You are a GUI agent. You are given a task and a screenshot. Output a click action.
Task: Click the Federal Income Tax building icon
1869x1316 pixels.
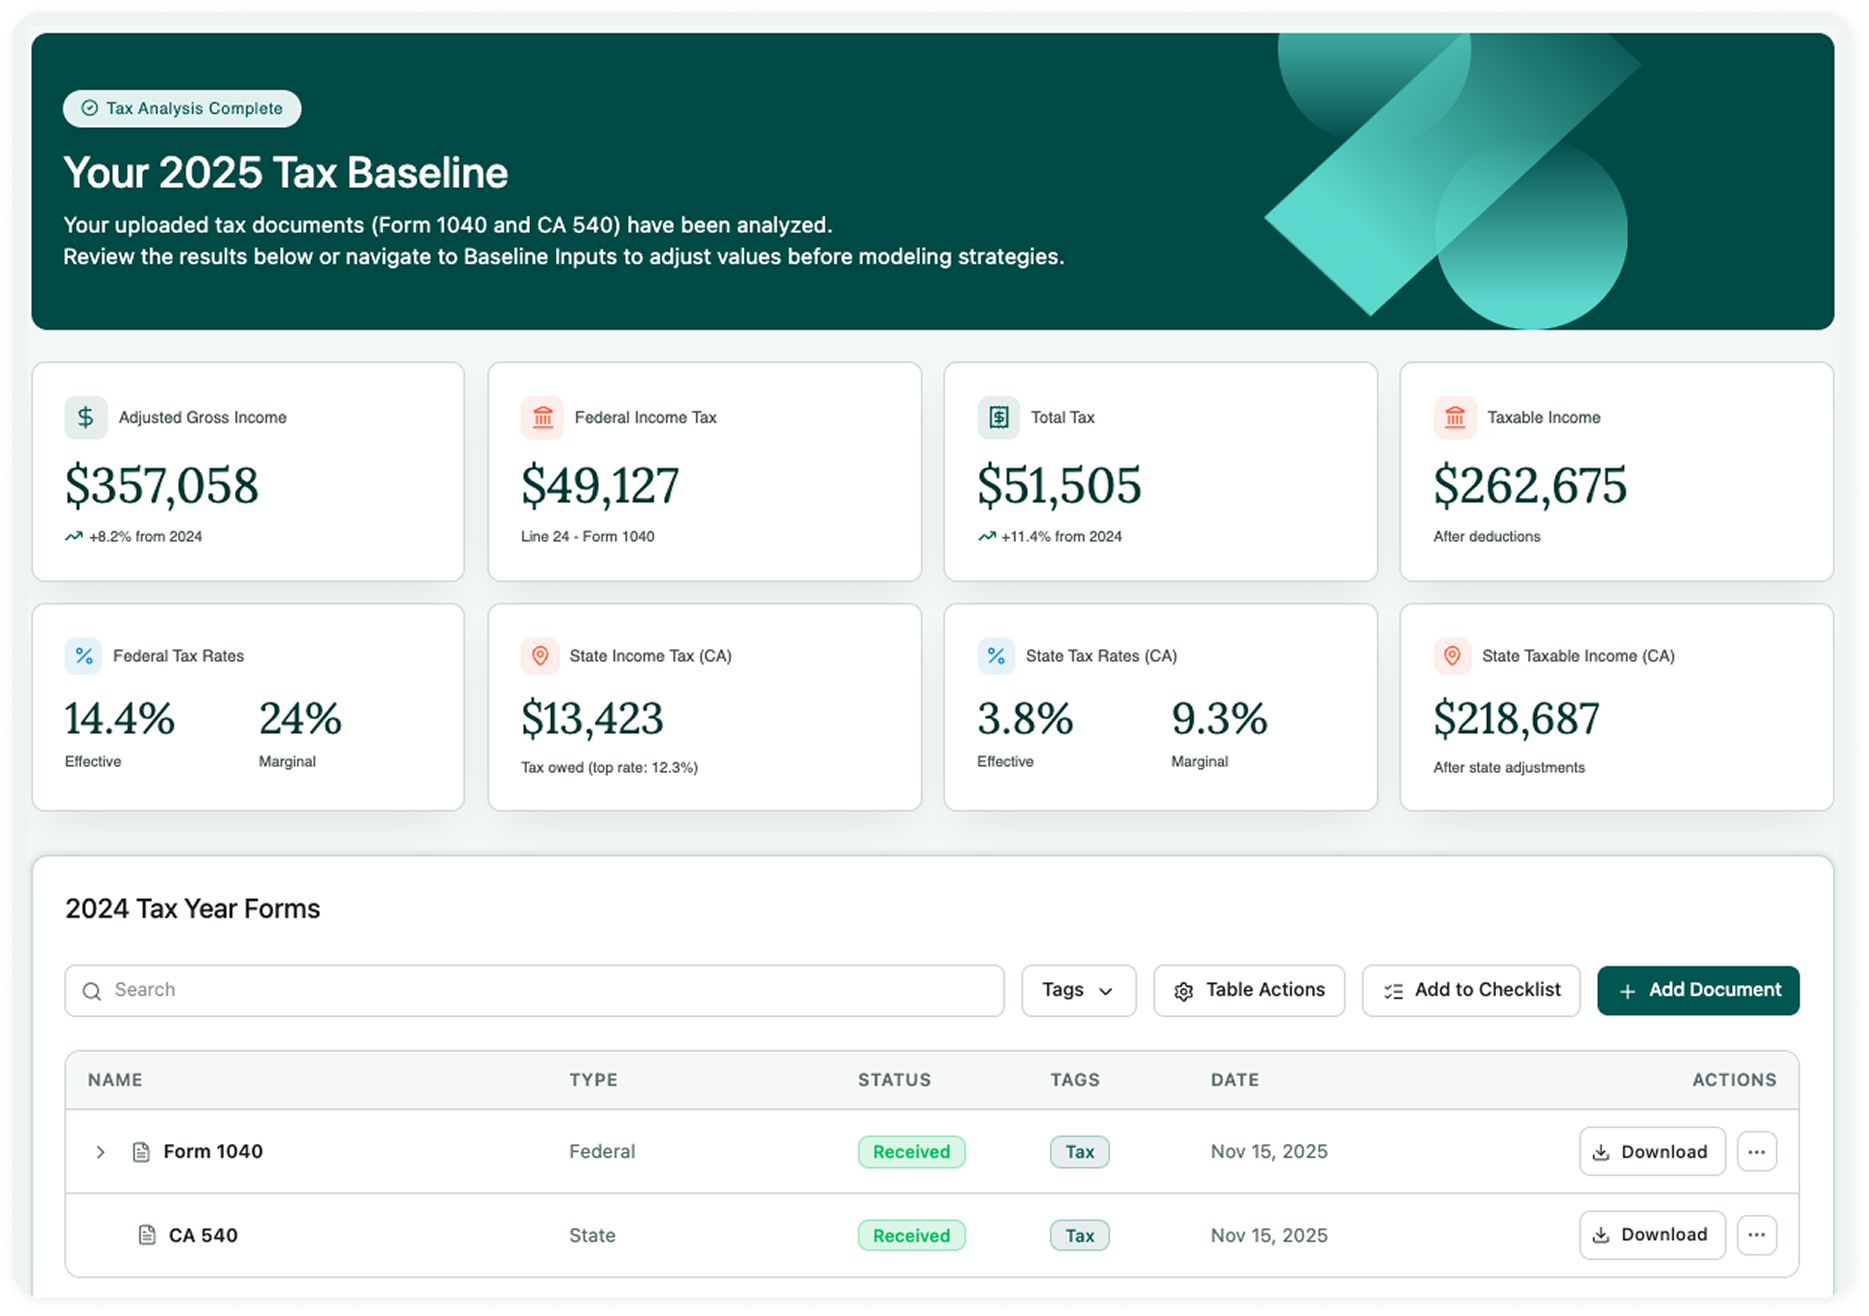(x=542, y=418)
